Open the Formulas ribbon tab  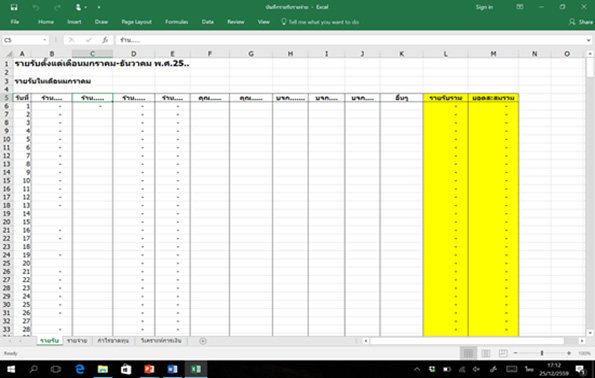coord(176,22)
